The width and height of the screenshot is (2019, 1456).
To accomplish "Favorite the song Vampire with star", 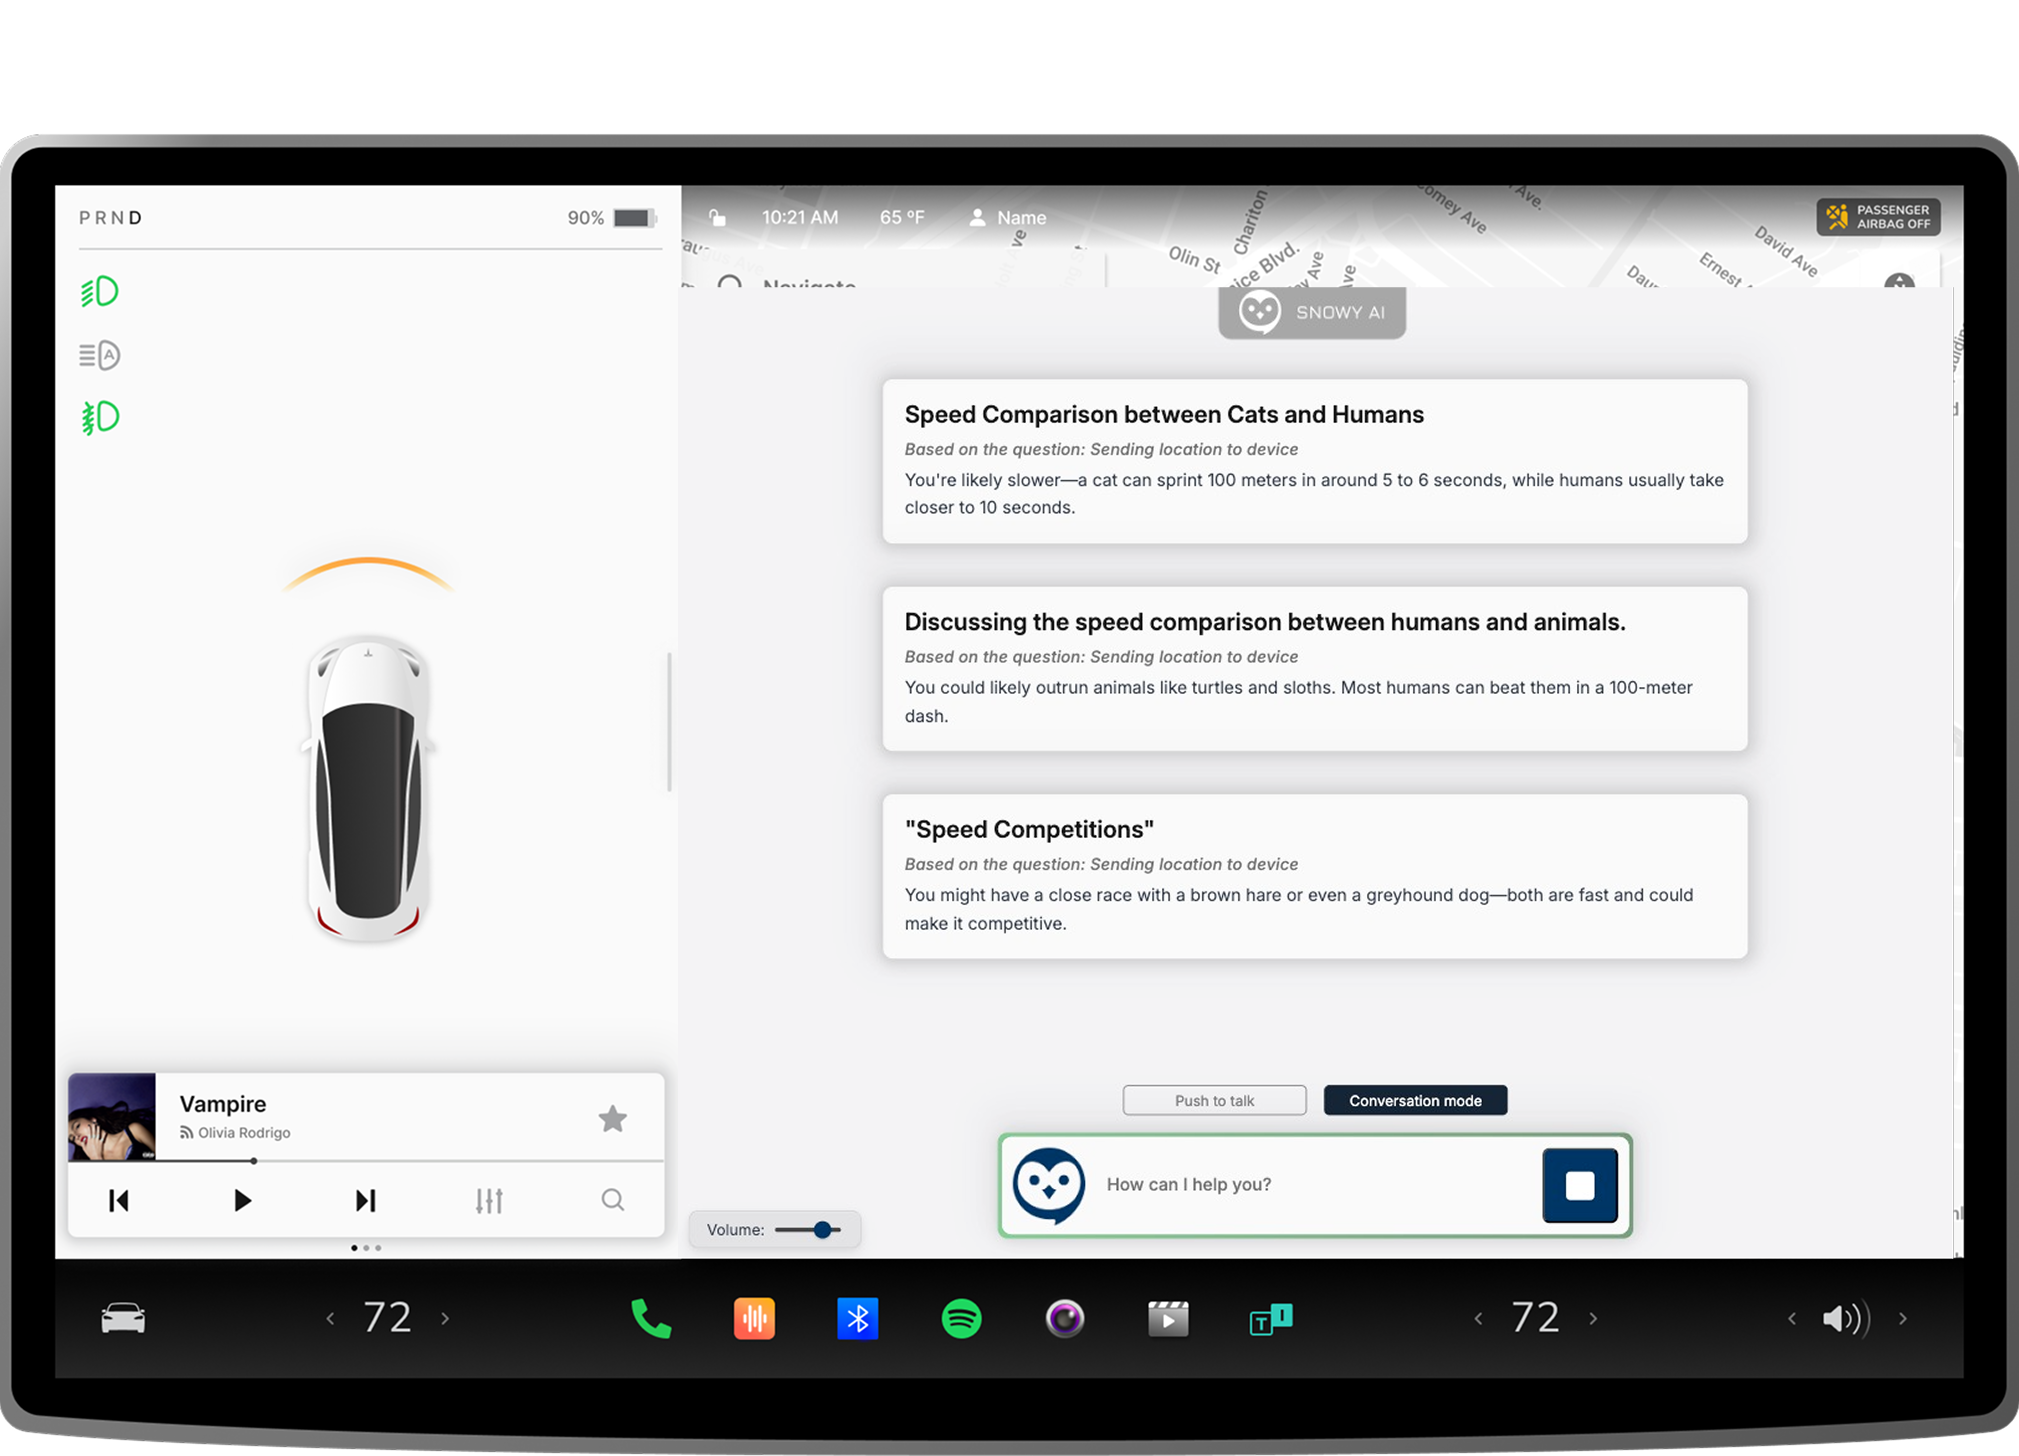I will click(x=612, y=1118).
